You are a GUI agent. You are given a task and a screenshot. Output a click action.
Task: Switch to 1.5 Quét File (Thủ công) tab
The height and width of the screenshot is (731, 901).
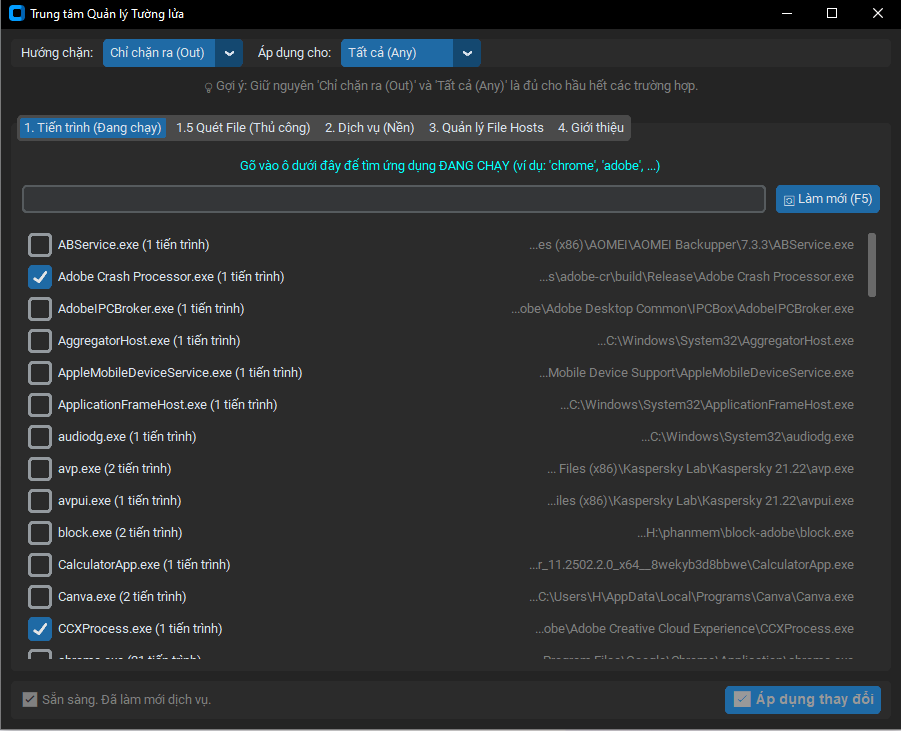pyautogui.click(x=243, y=128)
